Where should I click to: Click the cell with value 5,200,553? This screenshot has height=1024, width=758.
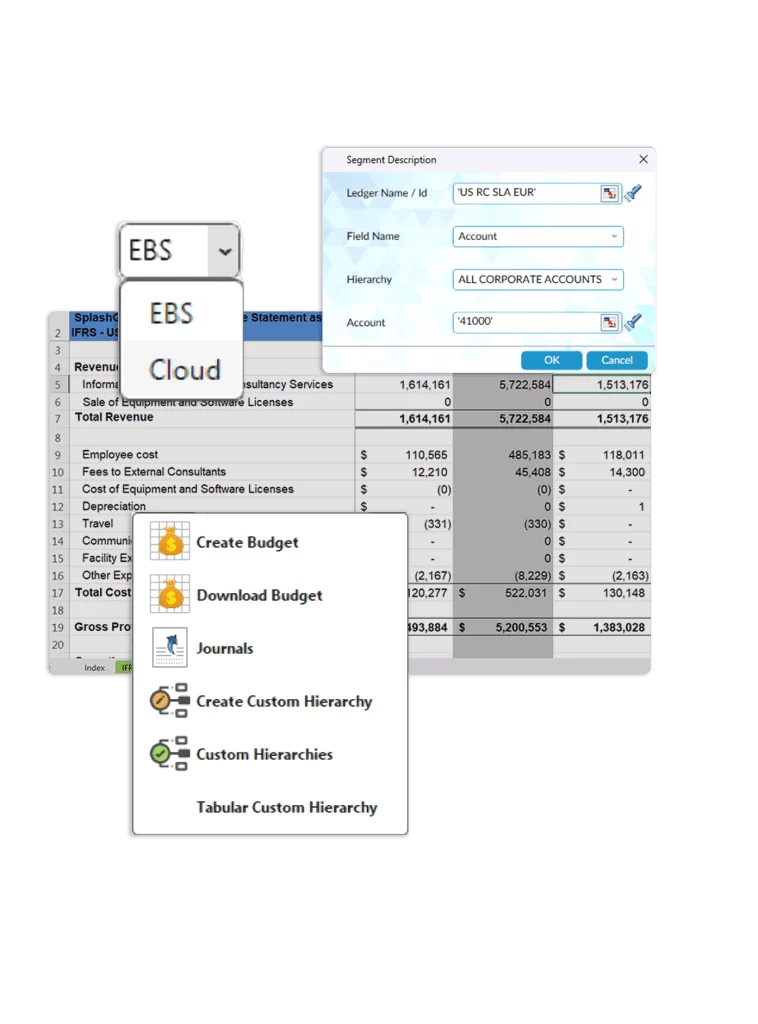pyautogui.click(x=503, y=628)
